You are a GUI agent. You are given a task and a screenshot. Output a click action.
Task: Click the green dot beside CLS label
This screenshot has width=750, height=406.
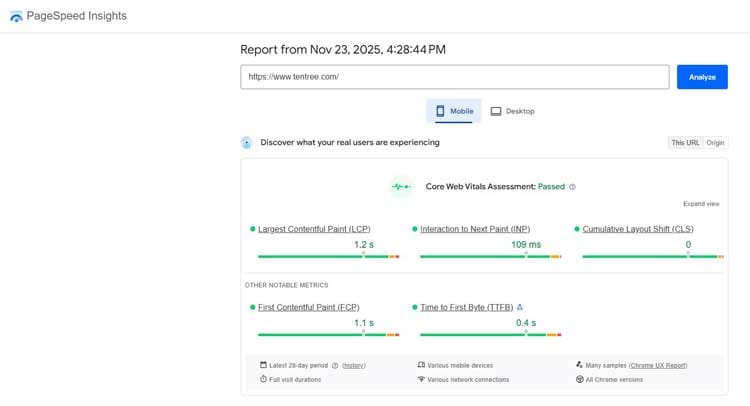coord(577,229)
